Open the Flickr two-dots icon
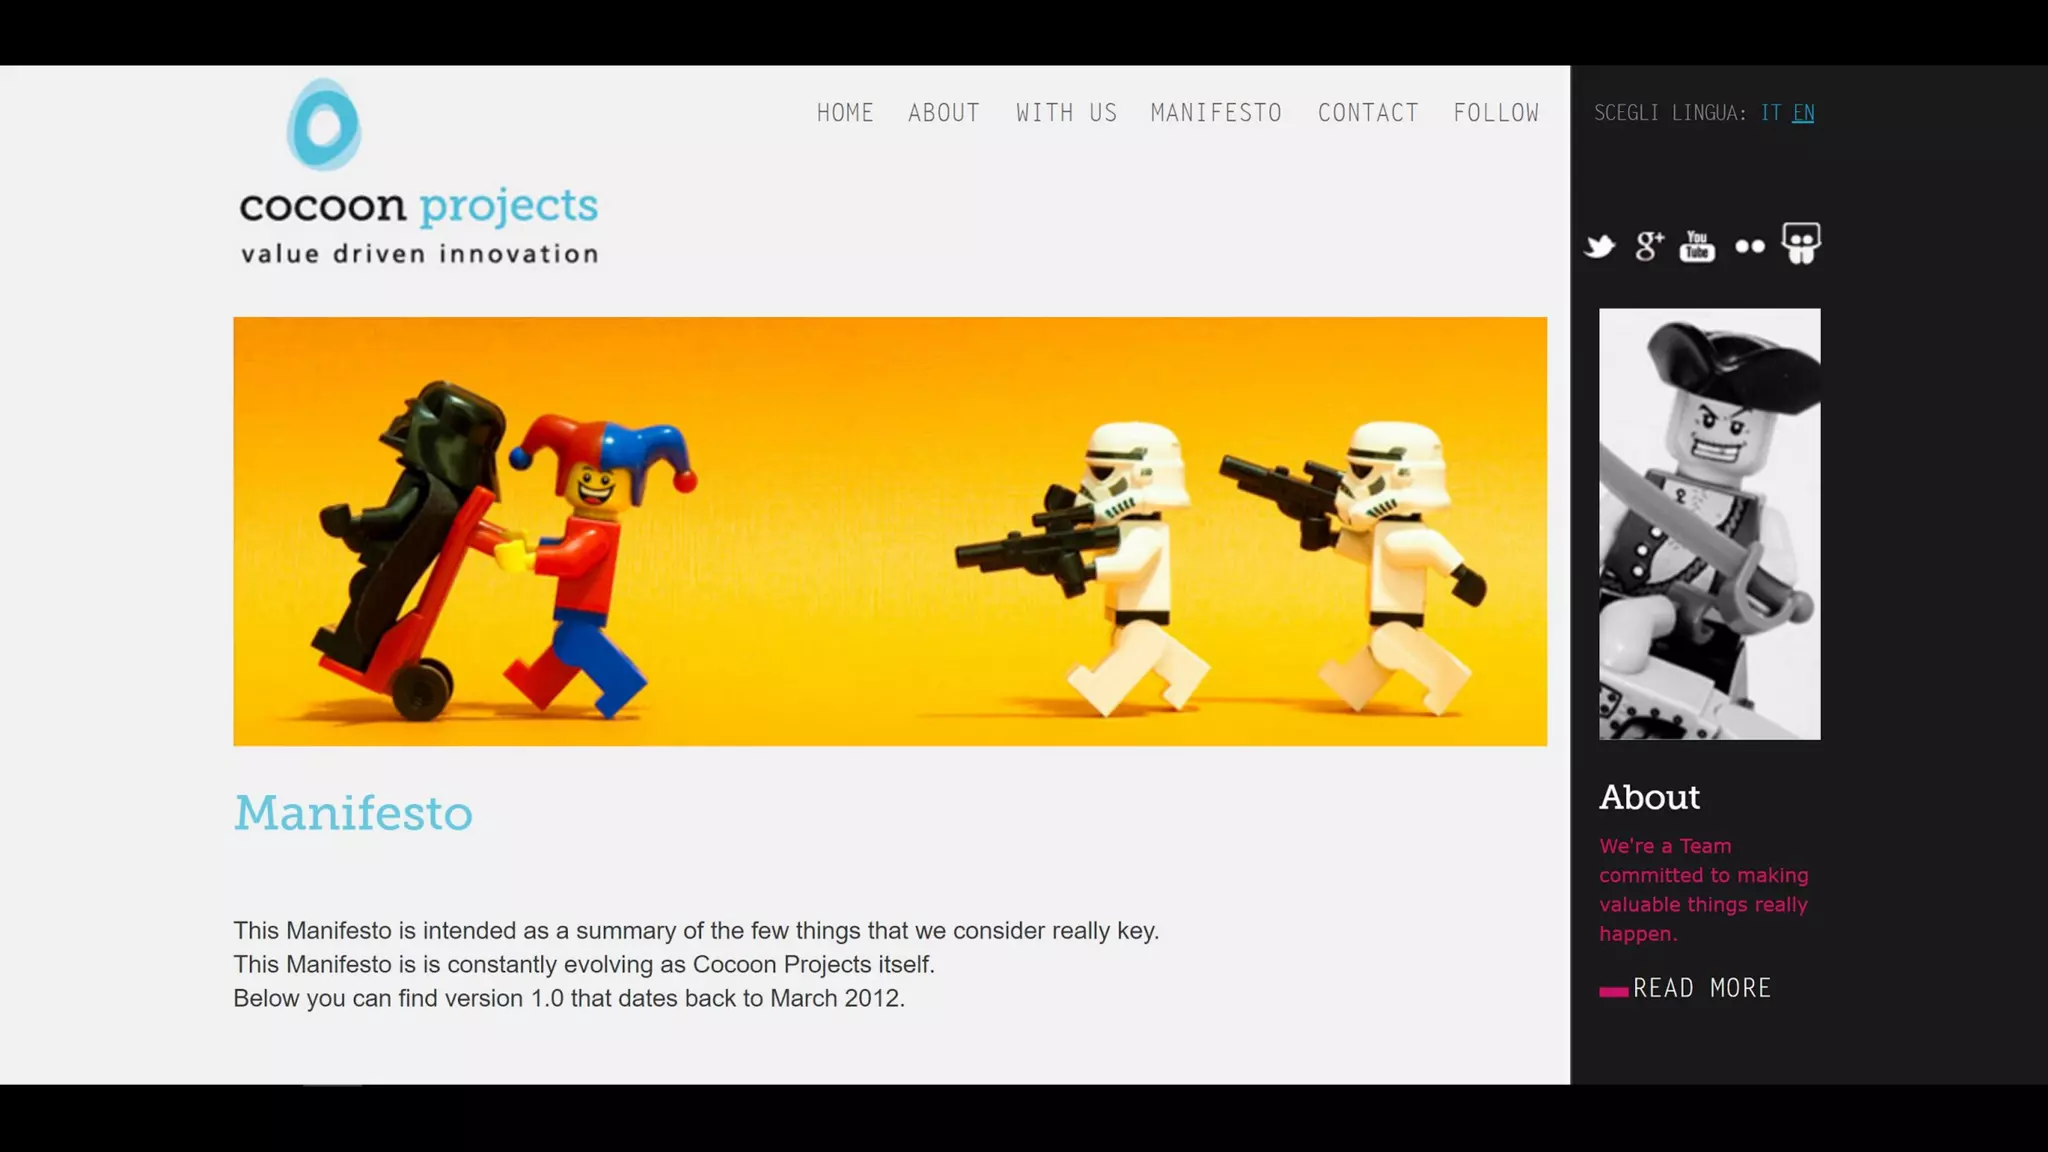This screenshot has width=2048, height=1152. click(1749, 246)
